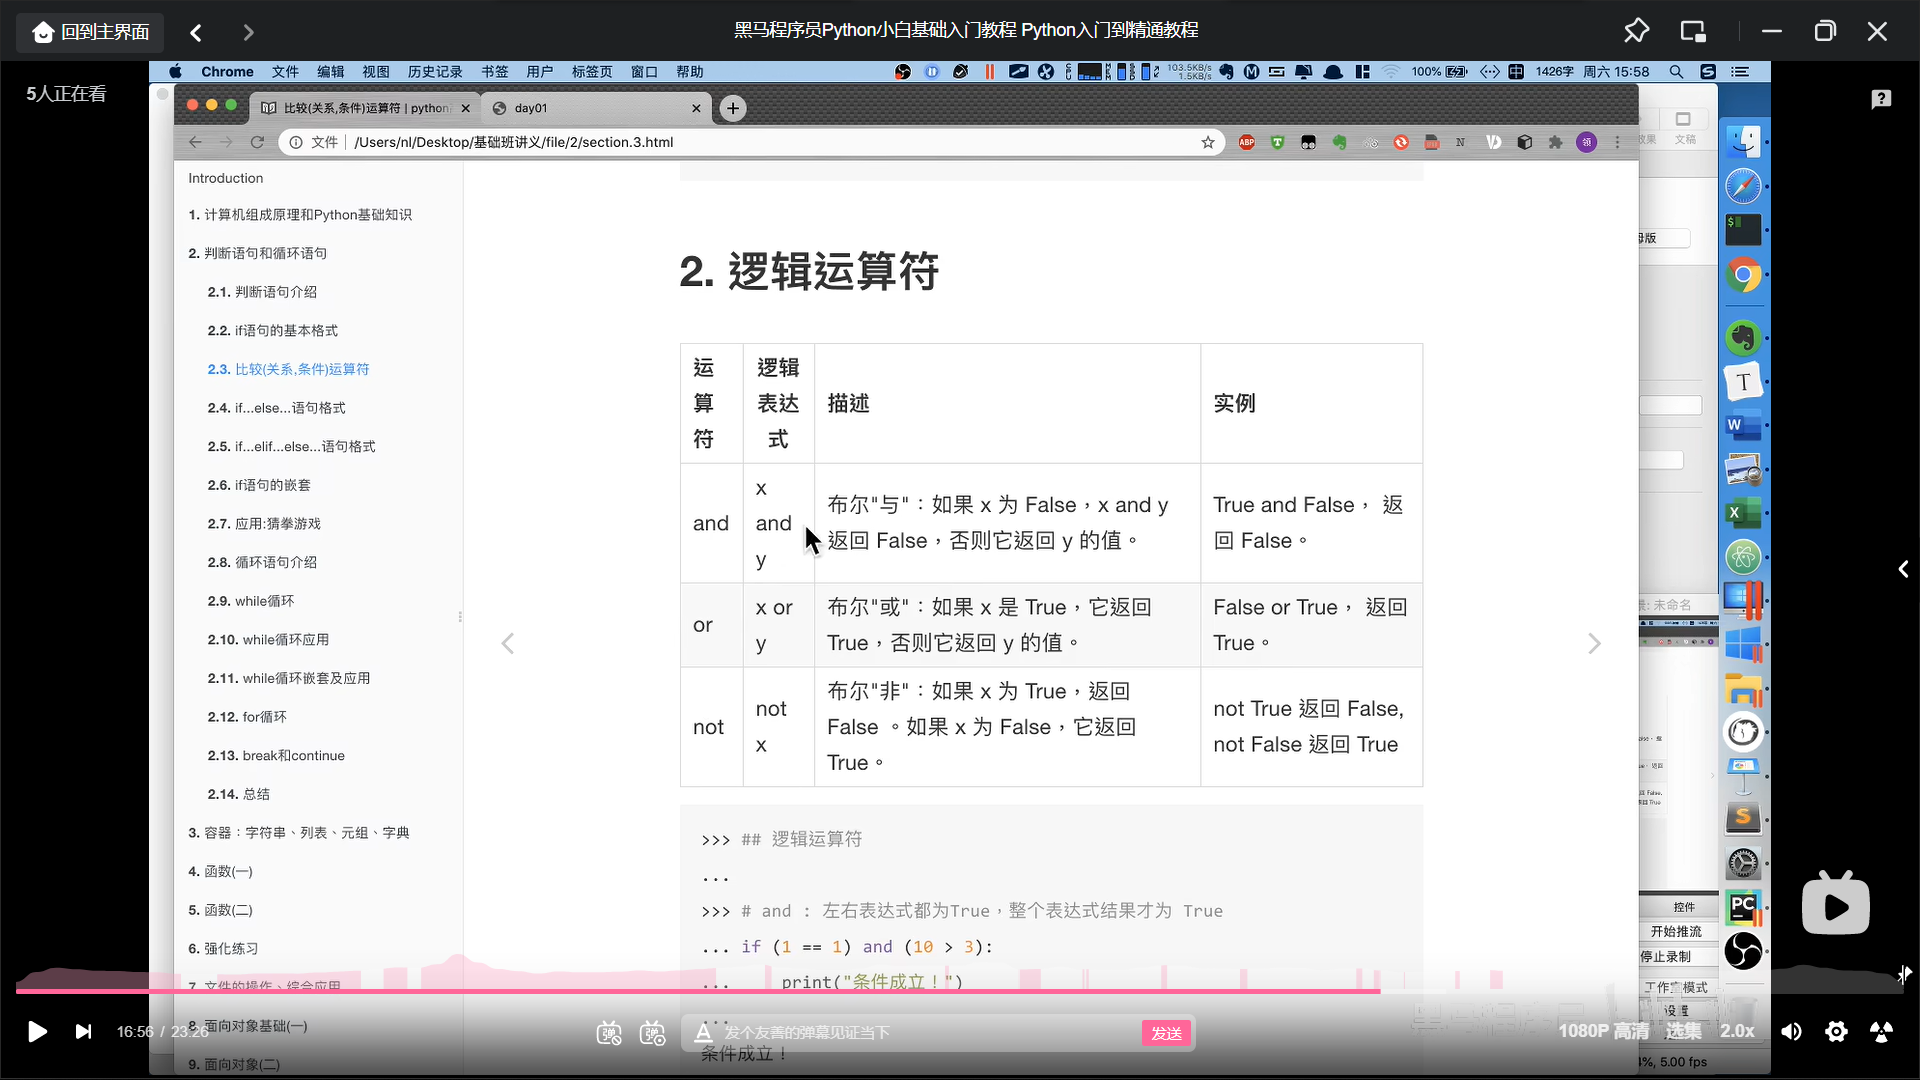The height and width of the screenshot is (1080, 1920).
Task: Switch to mini player mode icon
Action: (1692, 31)
